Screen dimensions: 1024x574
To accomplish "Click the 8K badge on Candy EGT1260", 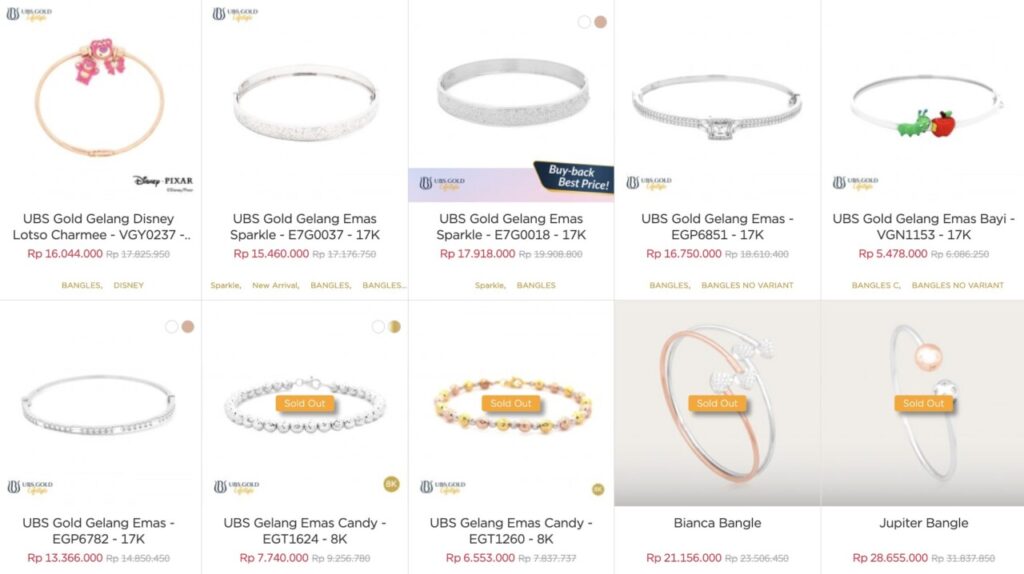I will [x=598, y=489].
